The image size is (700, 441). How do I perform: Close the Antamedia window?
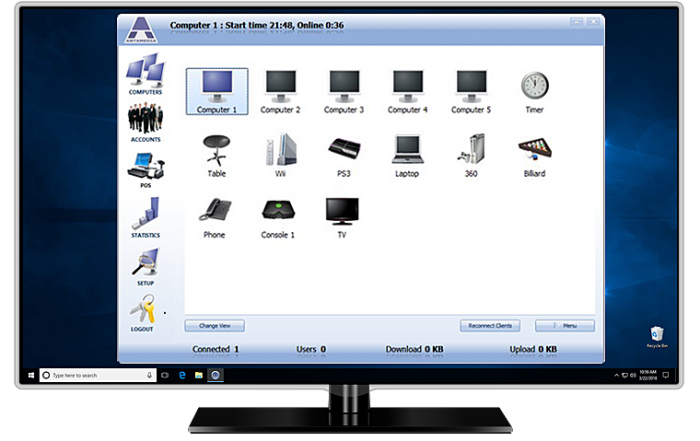(593, 22)
